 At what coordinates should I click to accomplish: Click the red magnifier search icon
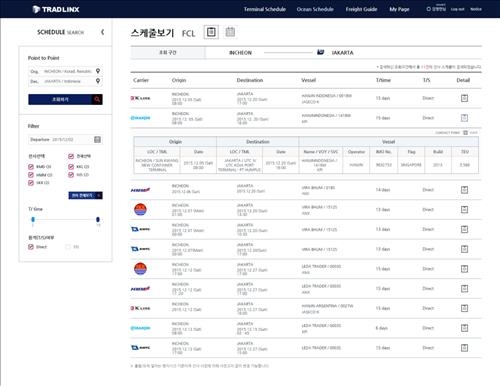tap(97, 99)
